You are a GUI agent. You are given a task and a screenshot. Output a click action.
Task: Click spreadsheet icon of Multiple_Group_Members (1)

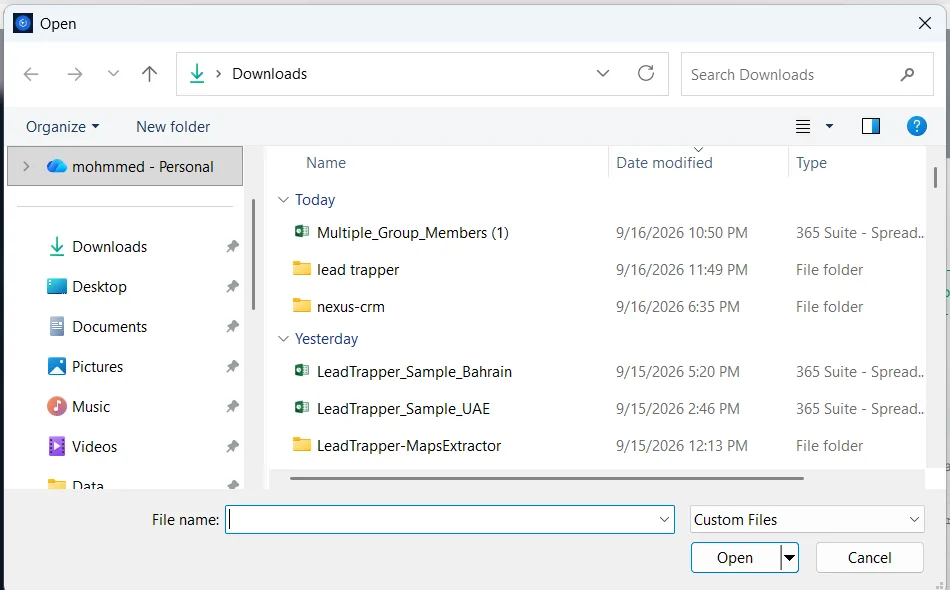(x=302, y=231)
